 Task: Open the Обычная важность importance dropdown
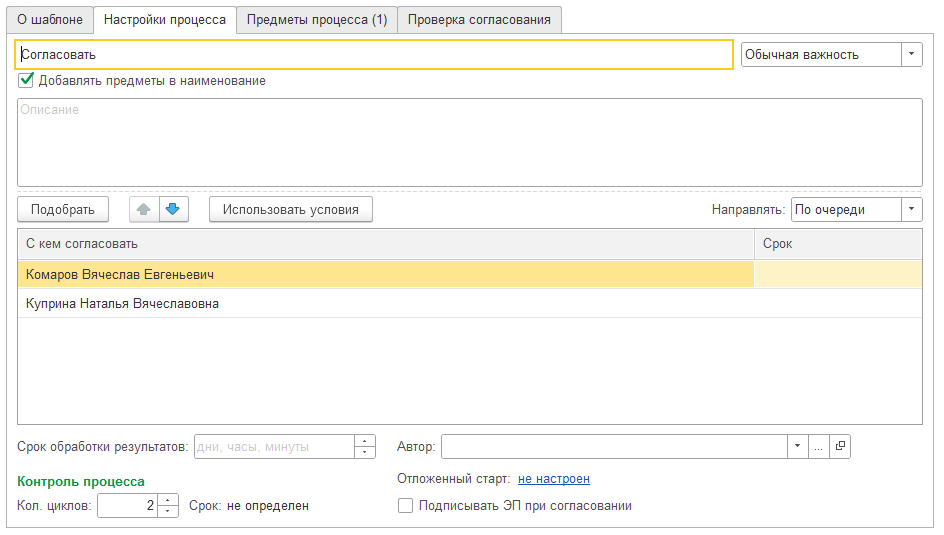point(911,55)
